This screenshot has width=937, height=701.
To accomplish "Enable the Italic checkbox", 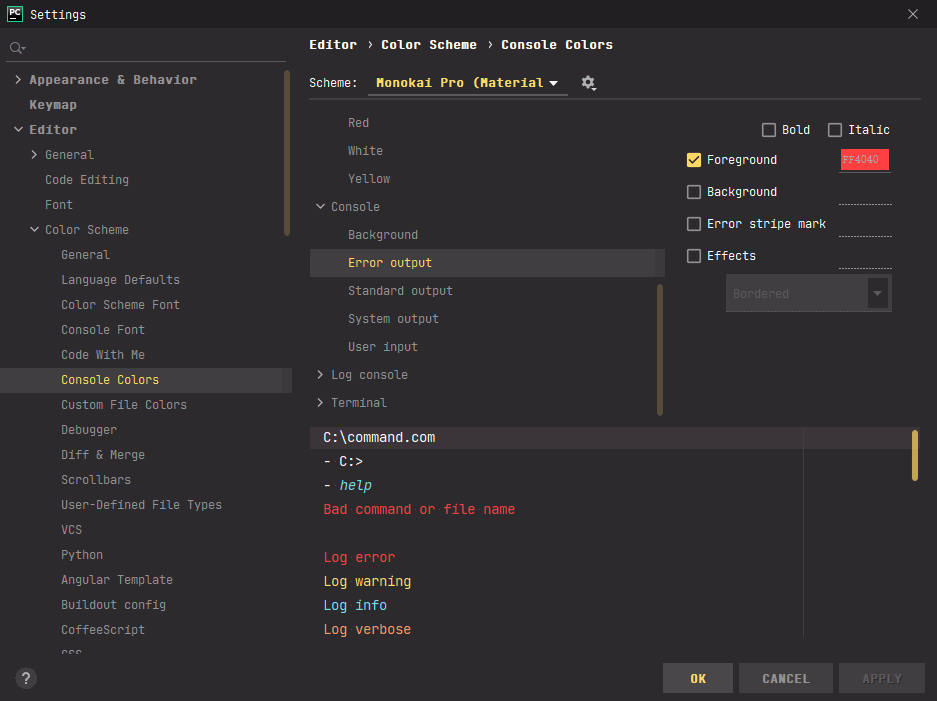I will click(x=835, y=130).
